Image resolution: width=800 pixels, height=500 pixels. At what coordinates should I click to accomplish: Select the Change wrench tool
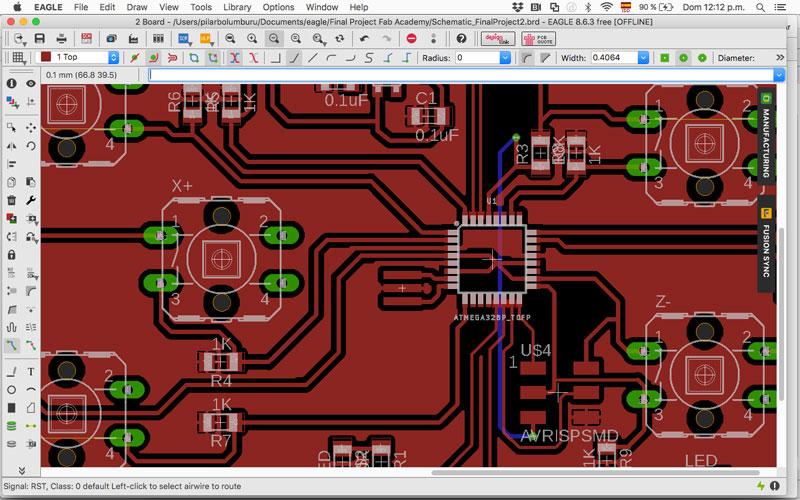(31, 200)
